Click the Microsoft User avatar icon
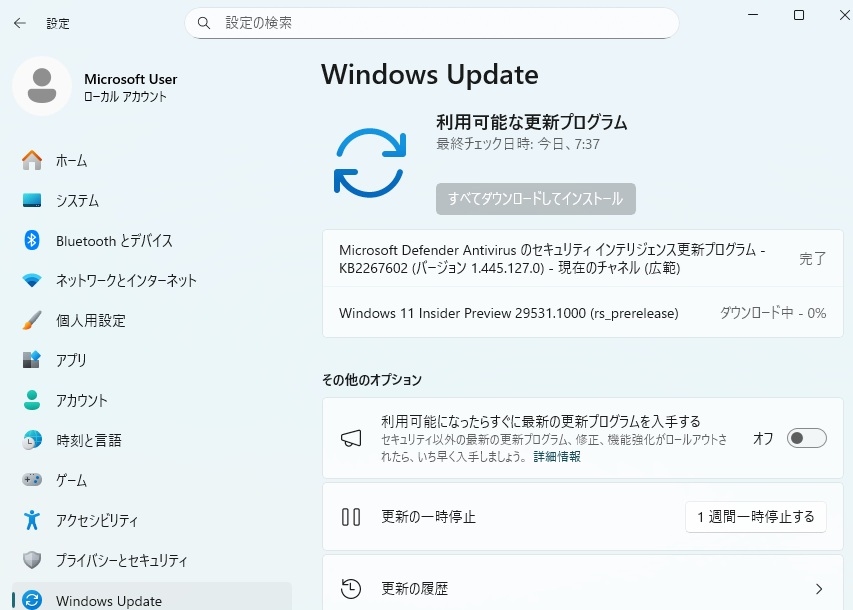 [42, 86]
